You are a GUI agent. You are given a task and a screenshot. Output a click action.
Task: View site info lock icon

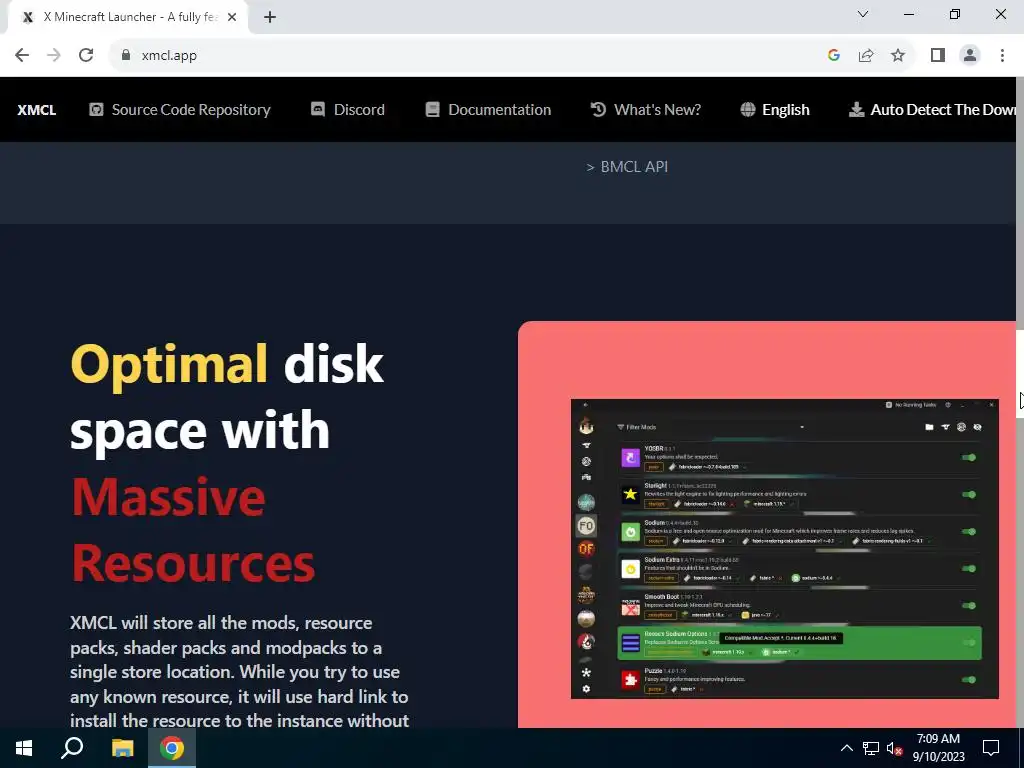(x=126, y=56)
